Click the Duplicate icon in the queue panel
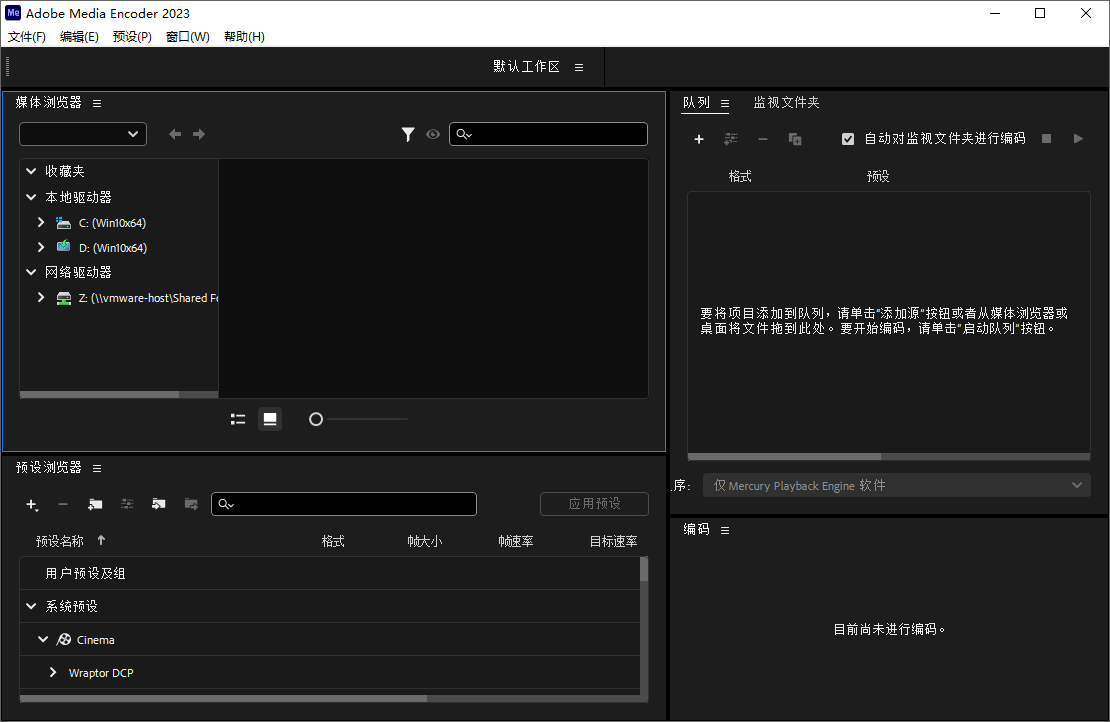1110x722 pixels. coord(796,139)
